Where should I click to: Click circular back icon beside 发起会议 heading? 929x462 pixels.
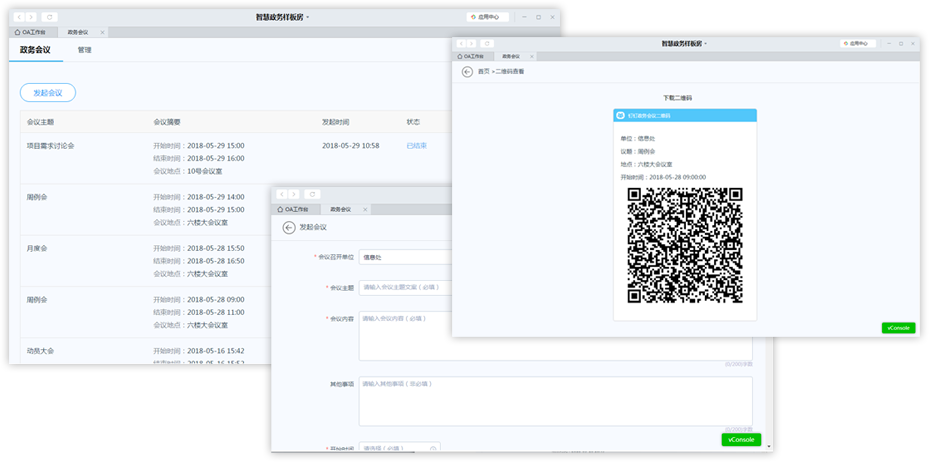point(289,228)
